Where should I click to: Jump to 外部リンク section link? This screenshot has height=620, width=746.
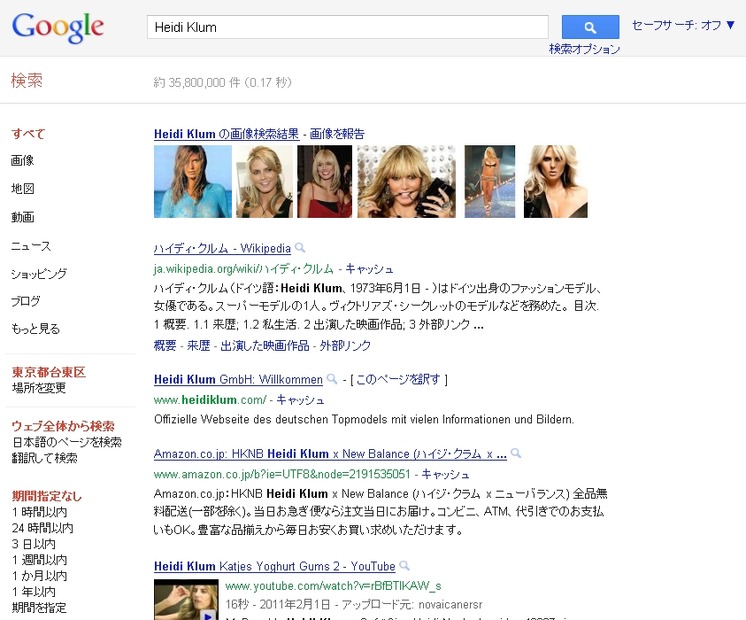(345, 345)
